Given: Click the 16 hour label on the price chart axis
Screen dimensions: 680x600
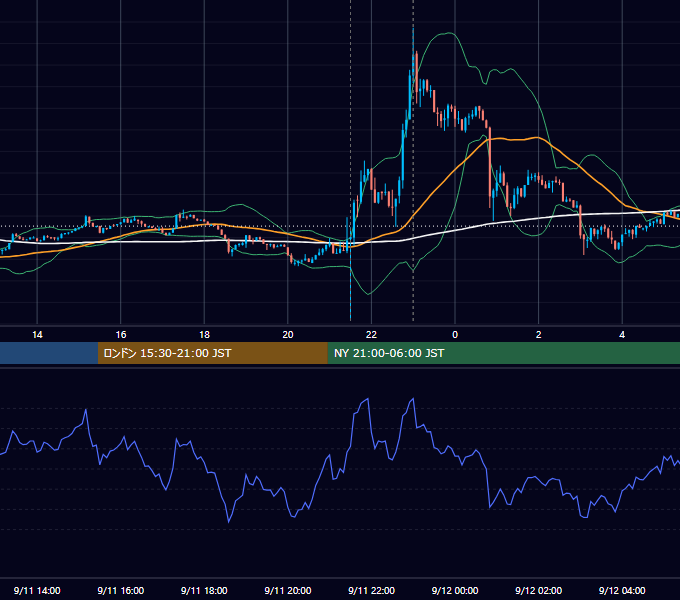Looking at the screenshot, I should 121,335.
